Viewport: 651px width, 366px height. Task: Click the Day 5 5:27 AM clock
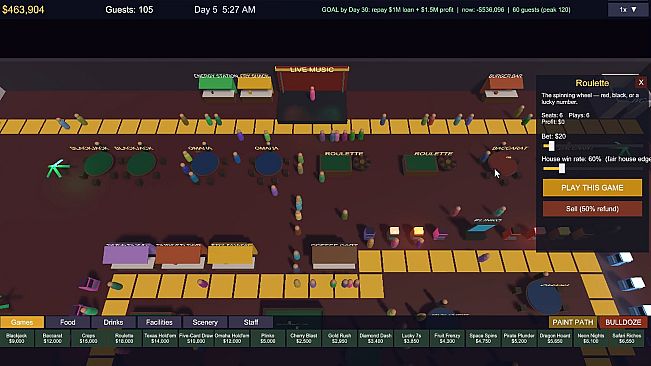225,10
